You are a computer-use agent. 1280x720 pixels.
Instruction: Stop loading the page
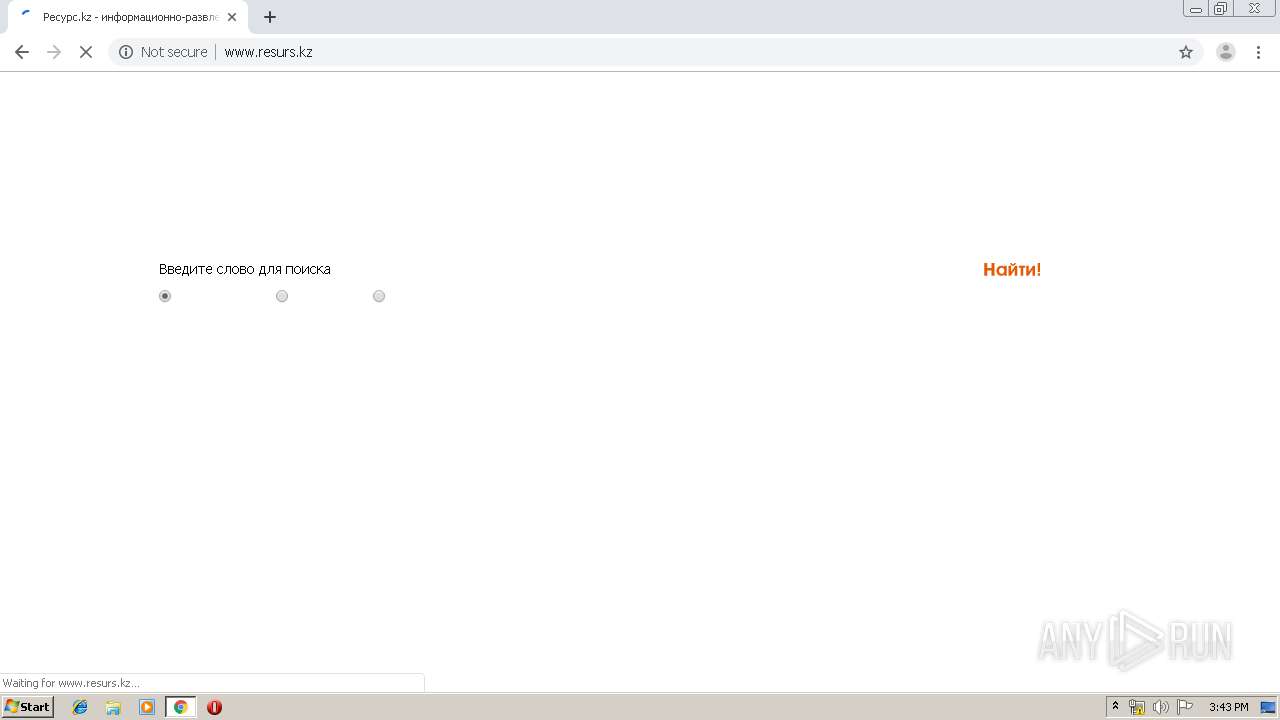click(x=86, y=52)
